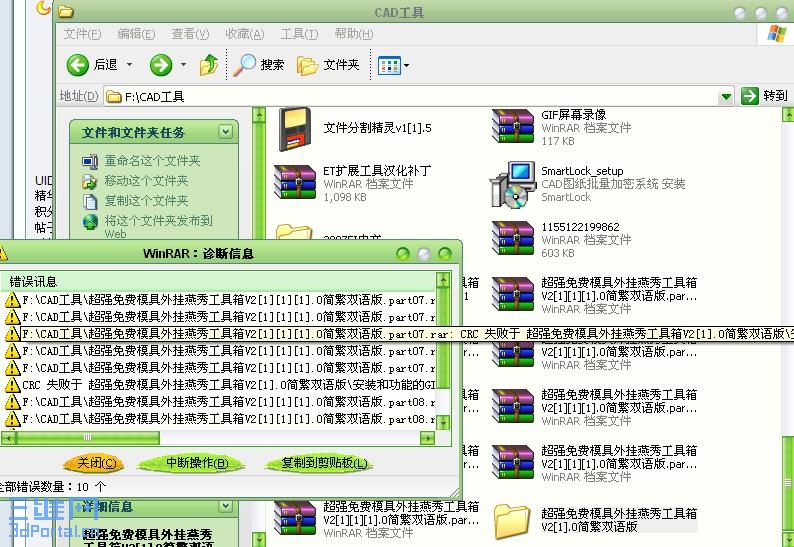Click file name ET扩展工具汉化补丁

click(x=377, y=170)
